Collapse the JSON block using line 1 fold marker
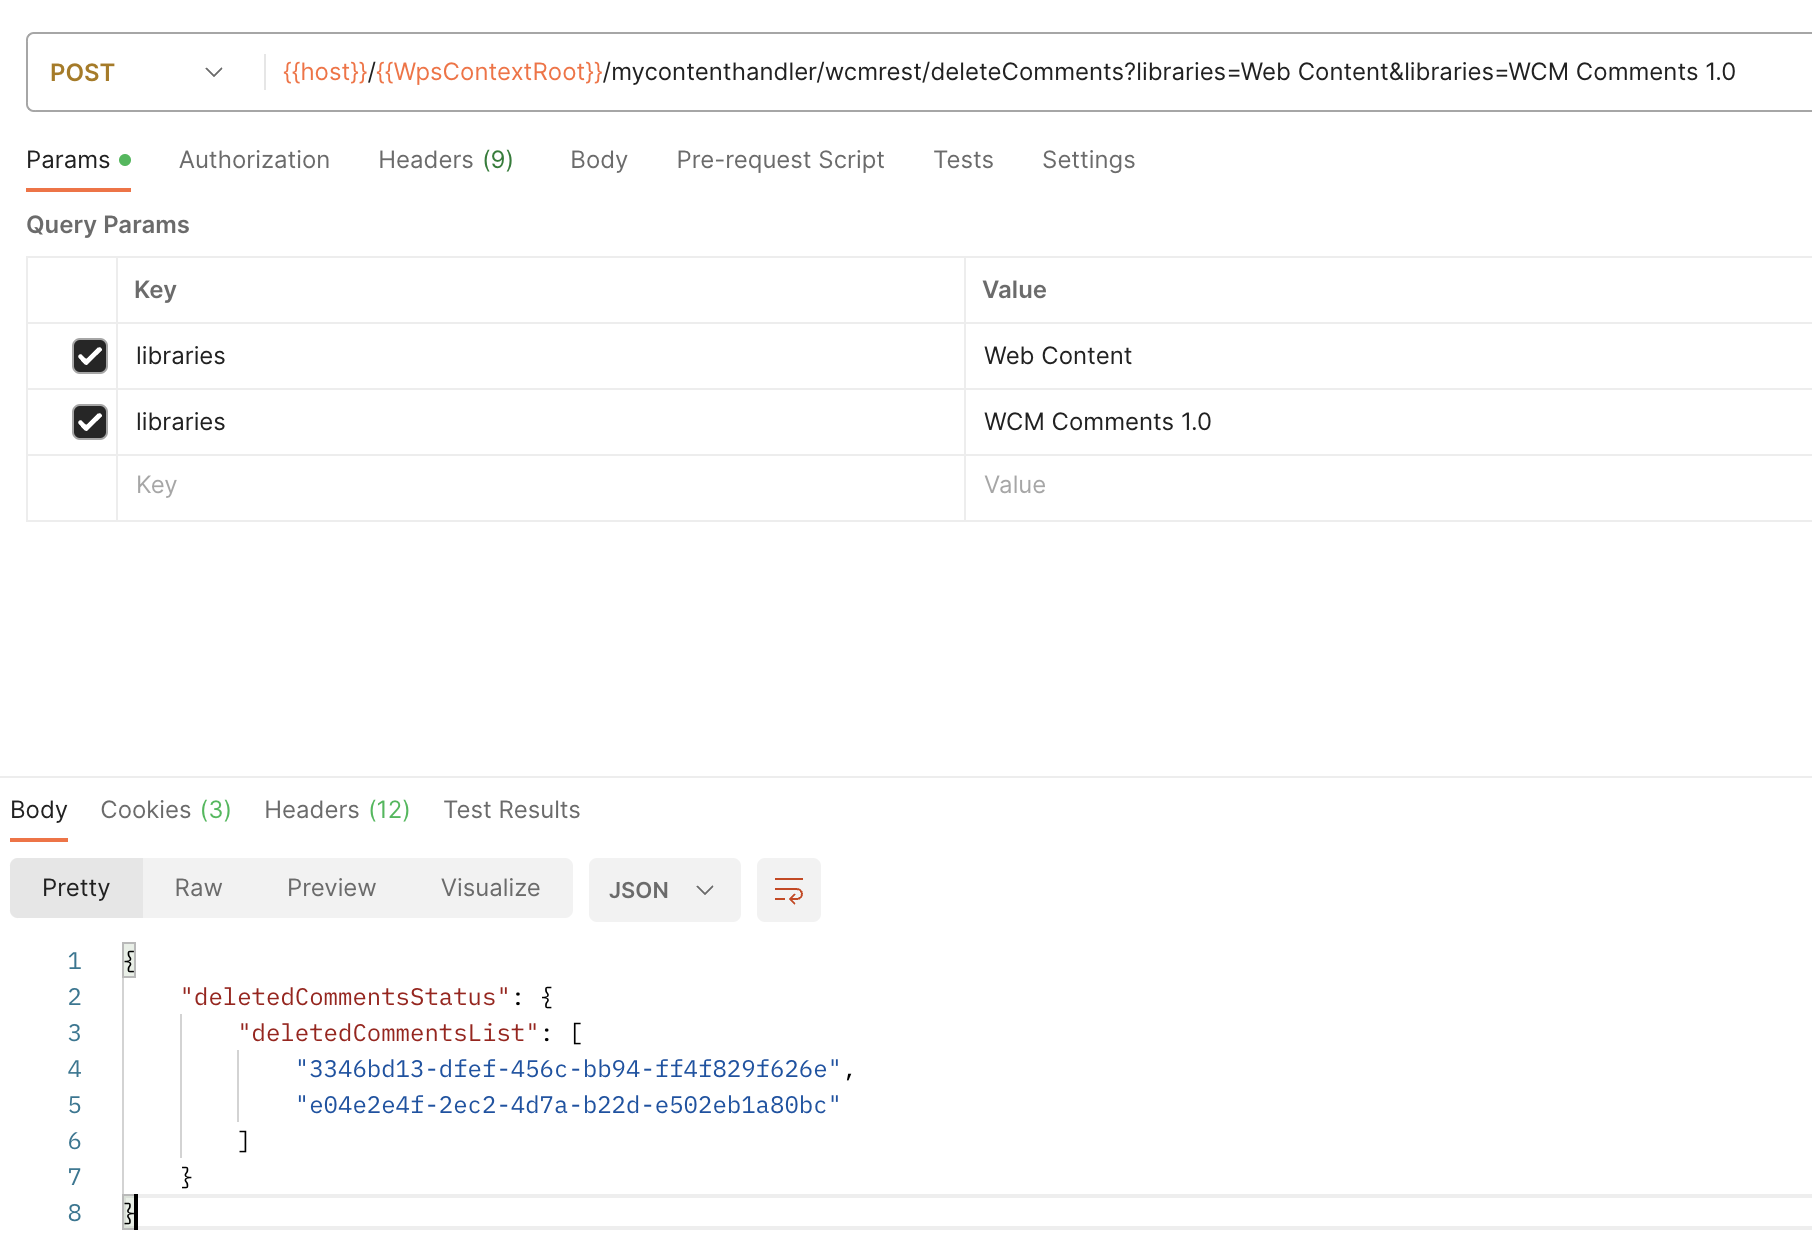Viewport: 1812px width, 1246px height. tap(130, 960)
